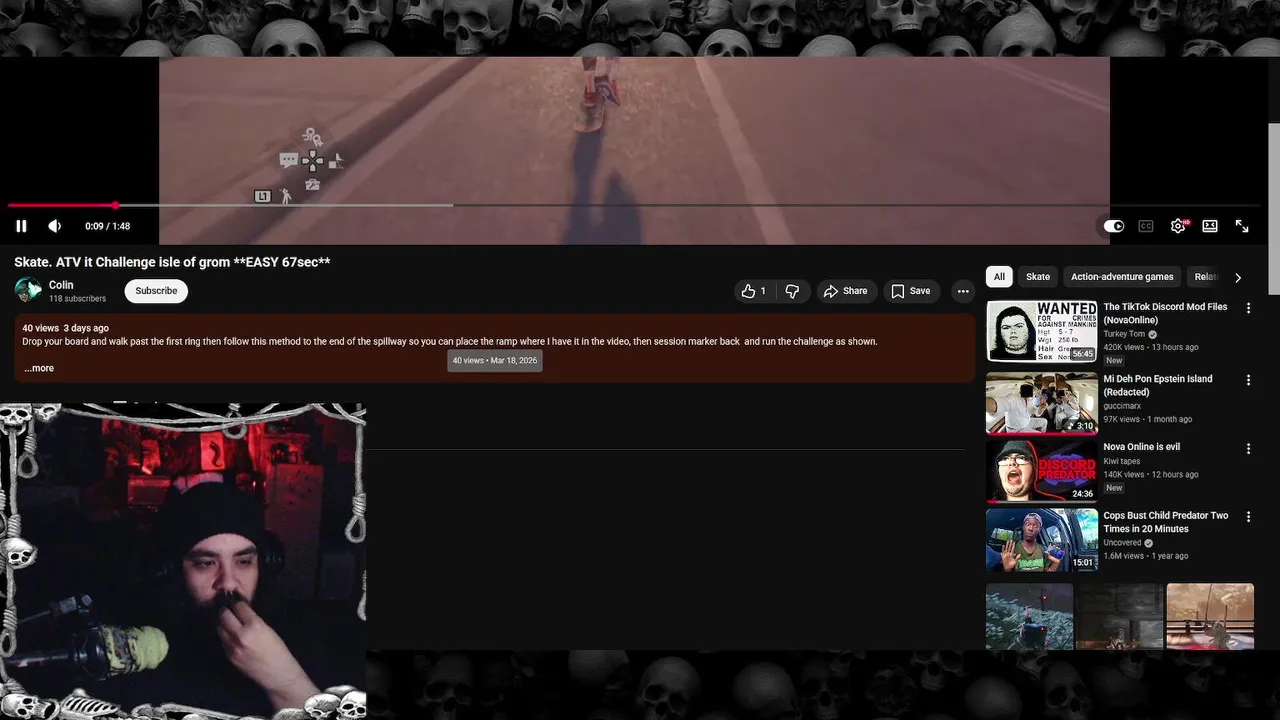Screen dimensions: 1280x720
Task: Switch to theater mode
Action: (1210, 226)
